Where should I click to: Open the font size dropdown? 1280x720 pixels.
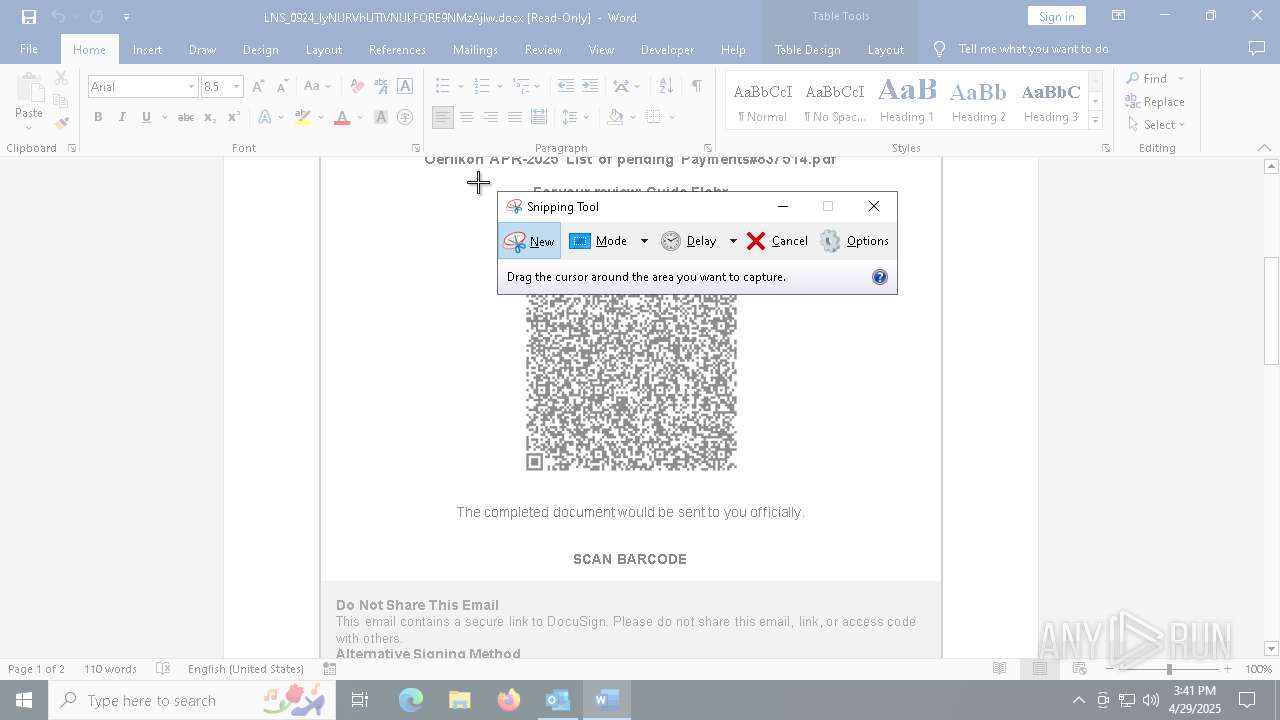(x=237, y=87)
